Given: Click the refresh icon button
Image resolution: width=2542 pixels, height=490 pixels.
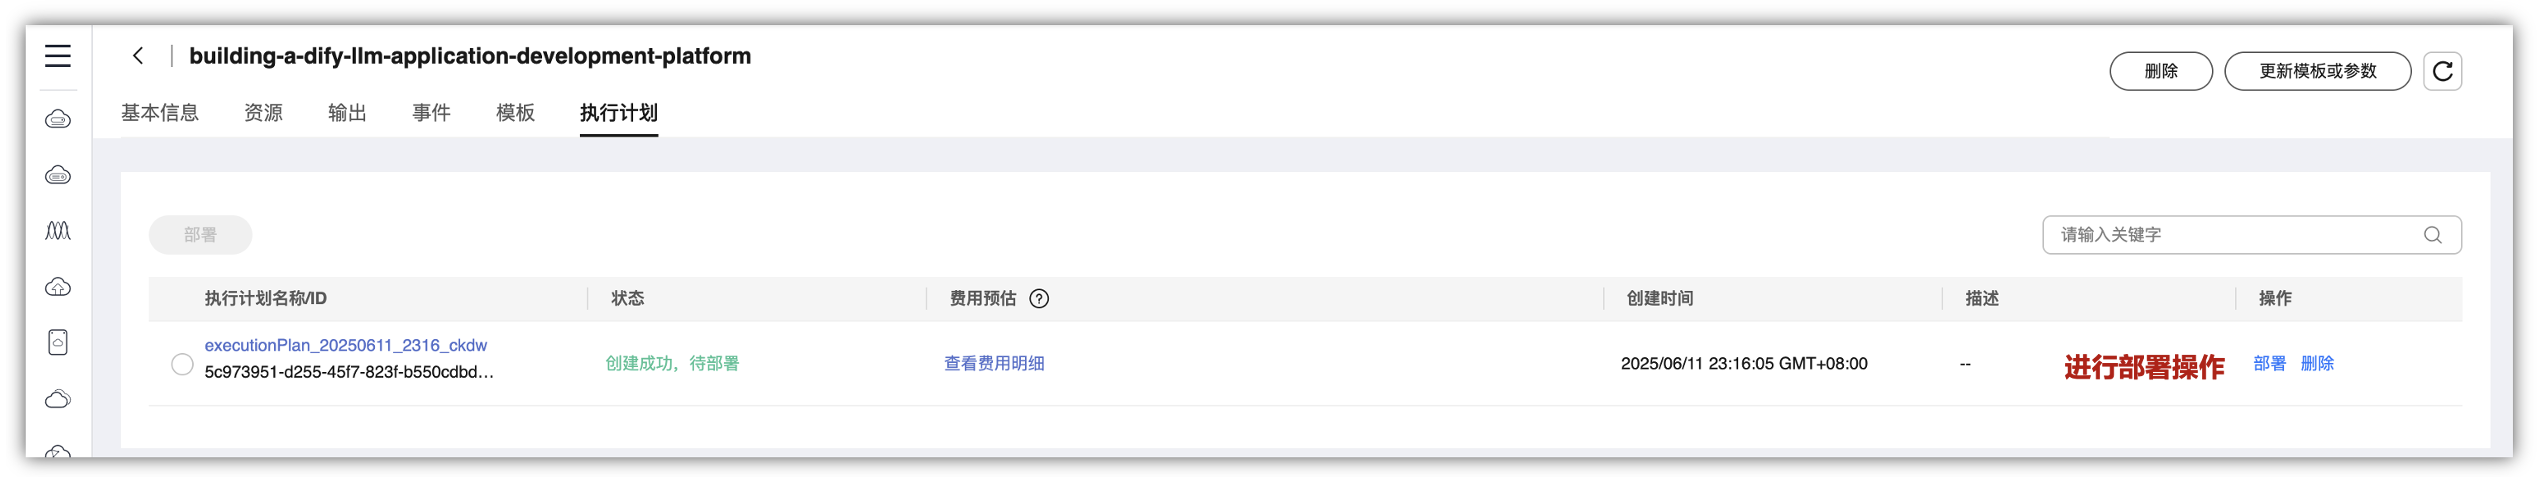Looking at the screenshot, I should pos(2441,72).
